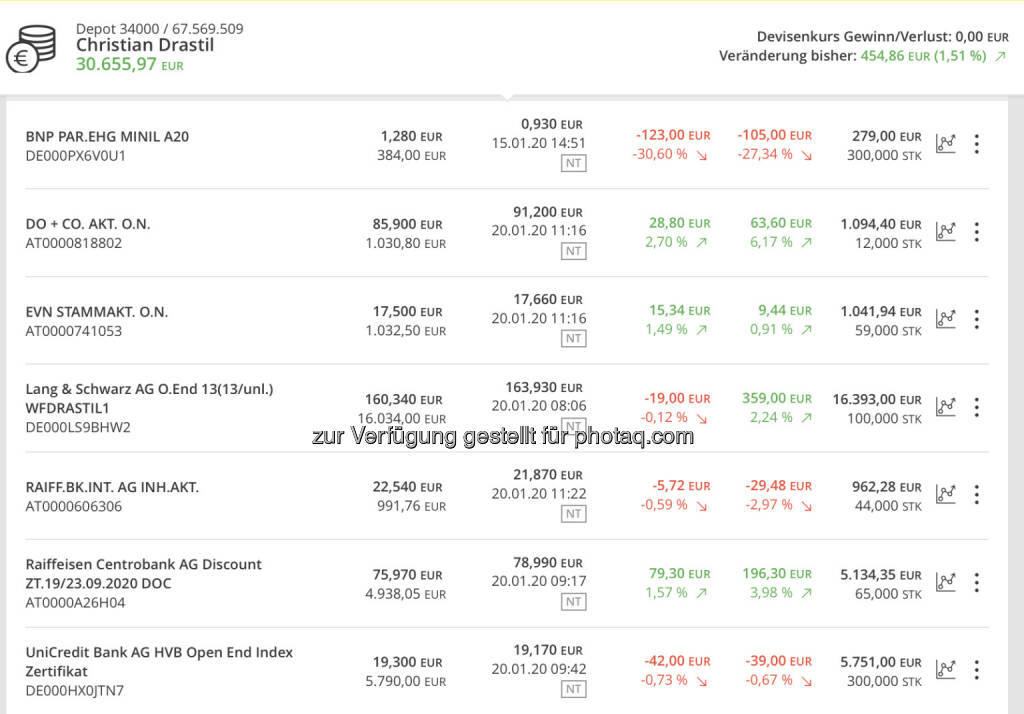
Task: Click the euro coins depot icon
Action: pyautogui.click(x=31, y=48)
